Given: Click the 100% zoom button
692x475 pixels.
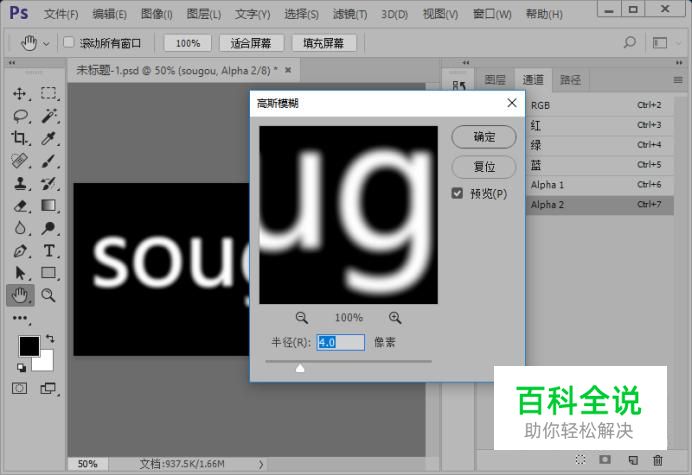Looking at the screenshot, I should click(x=188, y=43).
